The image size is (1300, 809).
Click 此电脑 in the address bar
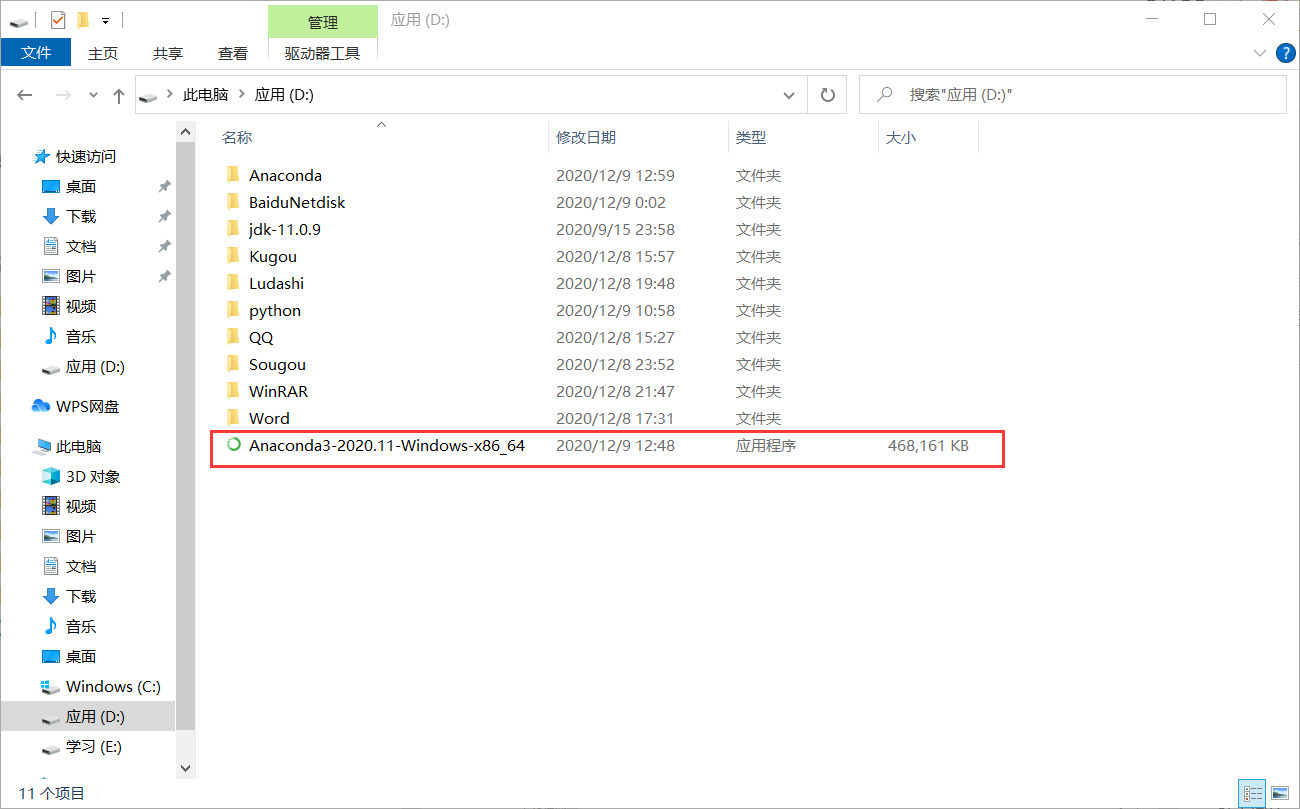(205, 95)
